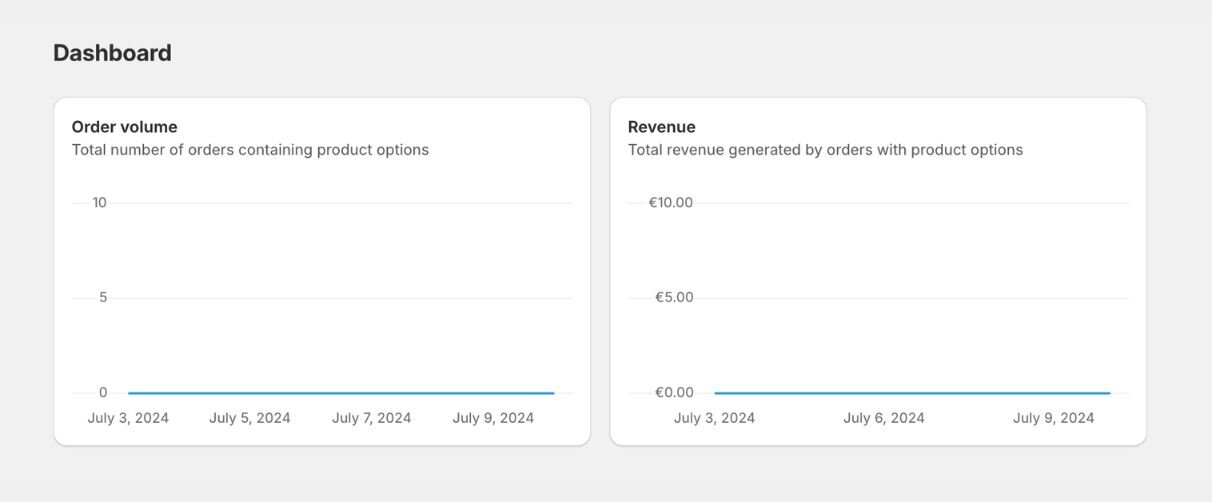Select the Revenue card title

[662, 127]
